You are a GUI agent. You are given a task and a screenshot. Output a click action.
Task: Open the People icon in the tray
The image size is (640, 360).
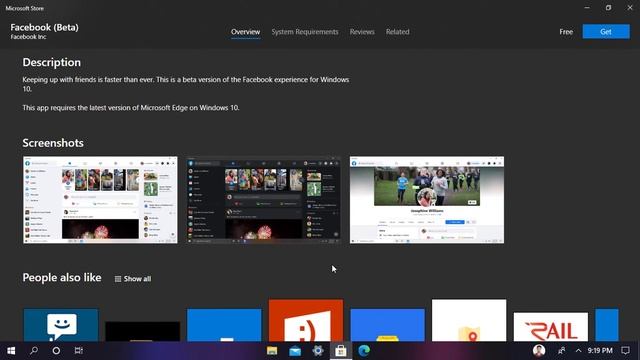562,351
